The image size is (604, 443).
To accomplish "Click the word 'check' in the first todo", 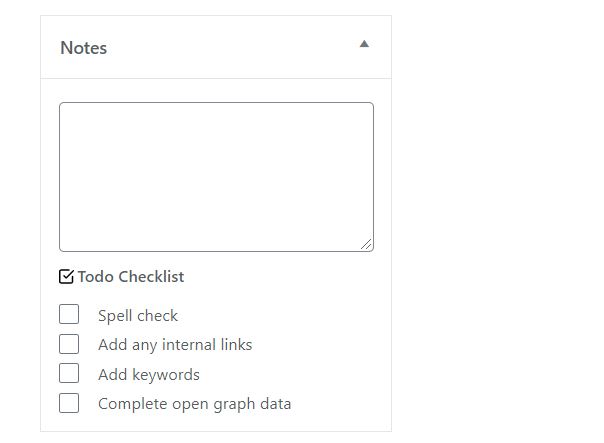I will (x=158, y=315).
